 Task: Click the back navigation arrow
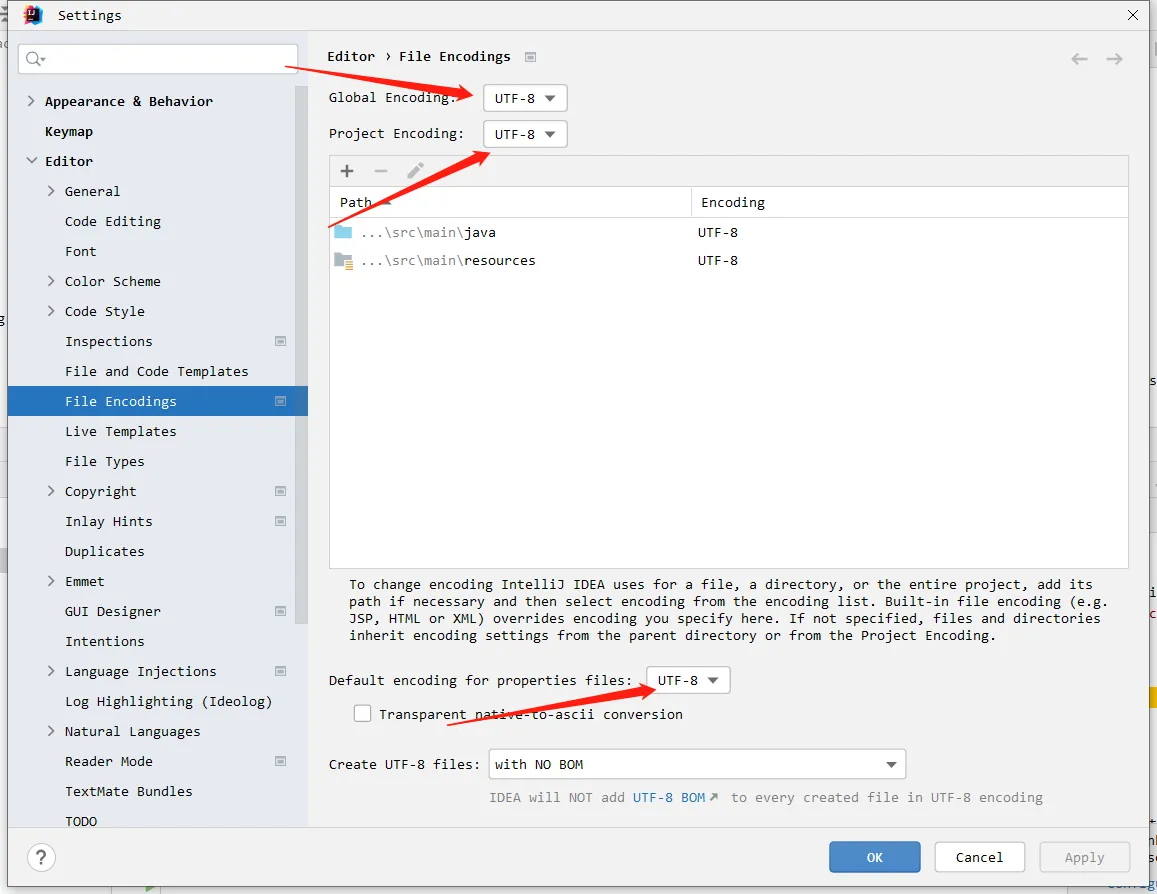[x=1080, y=59]
